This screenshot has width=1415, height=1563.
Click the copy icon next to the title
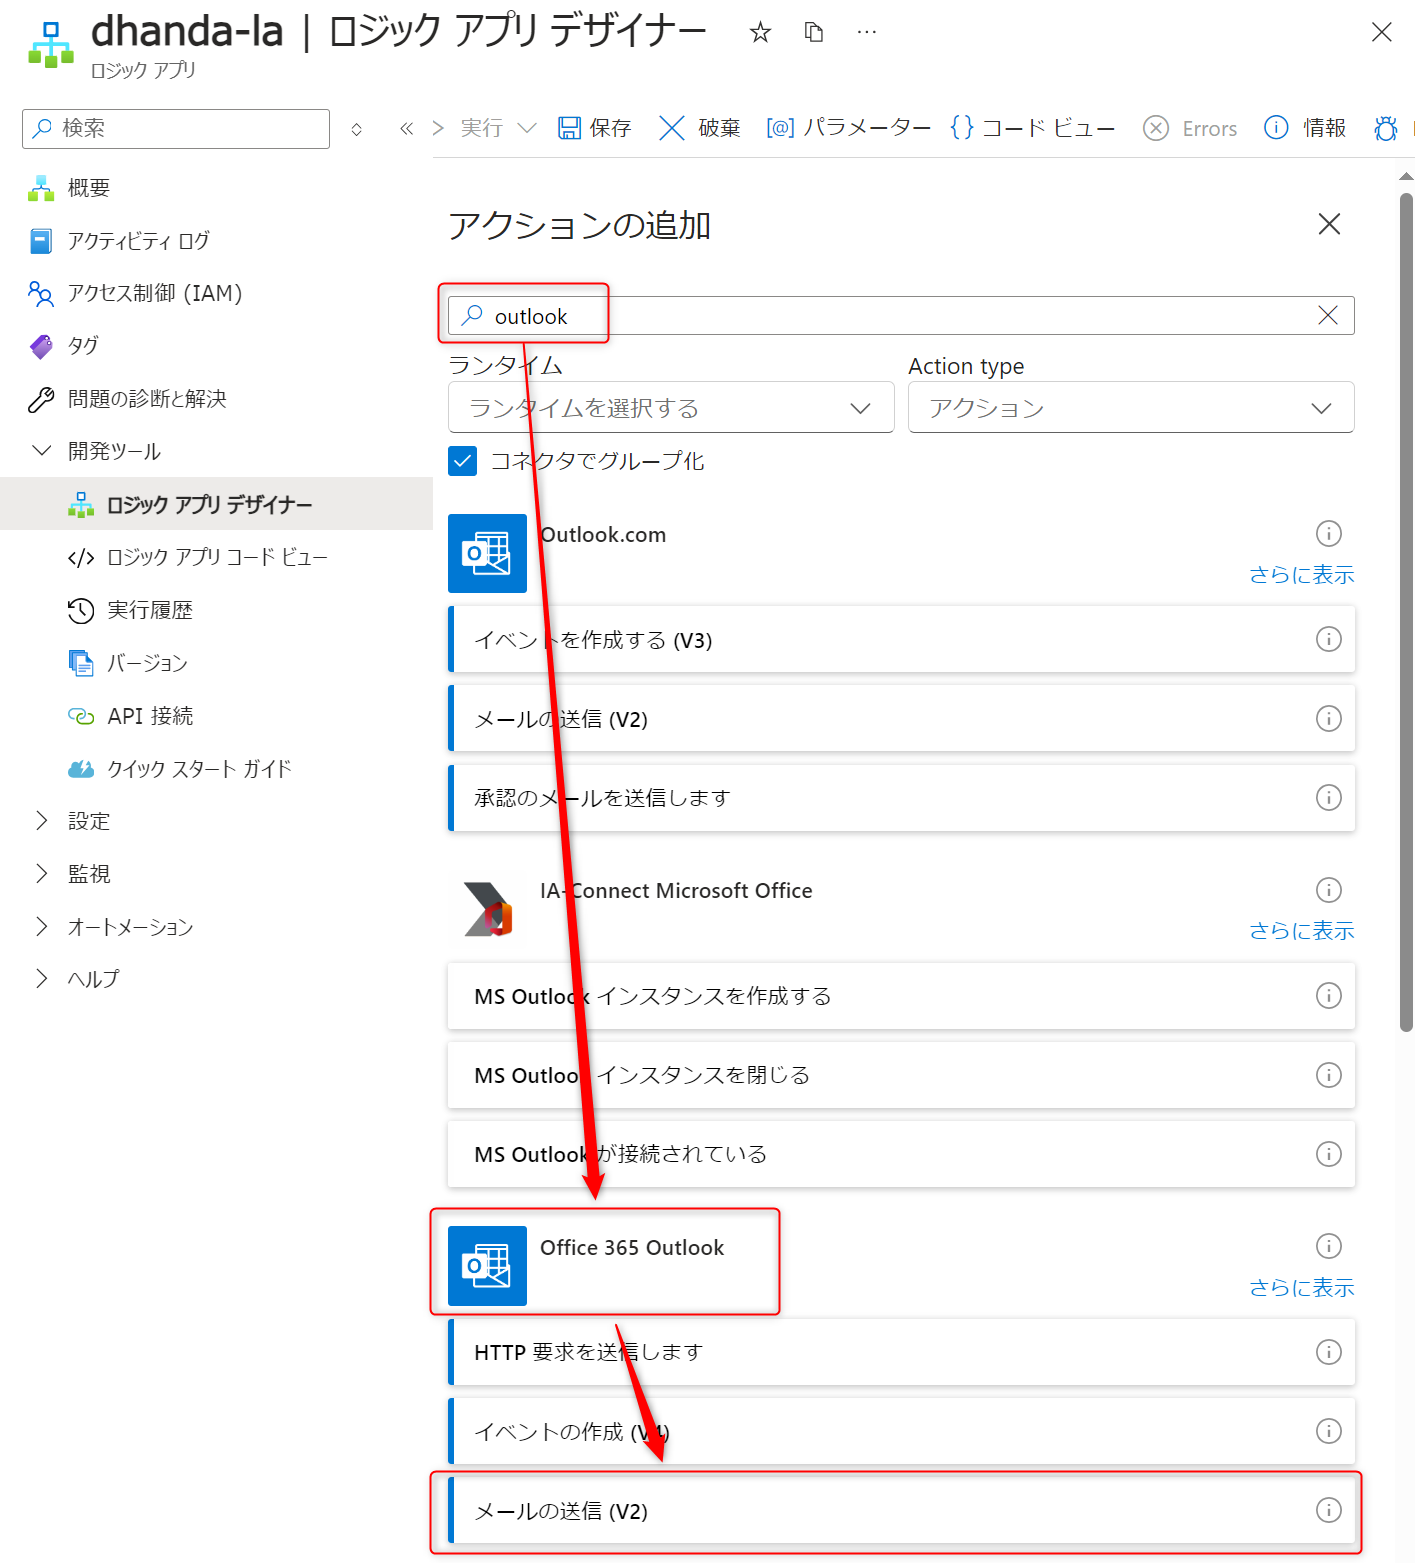814,33
